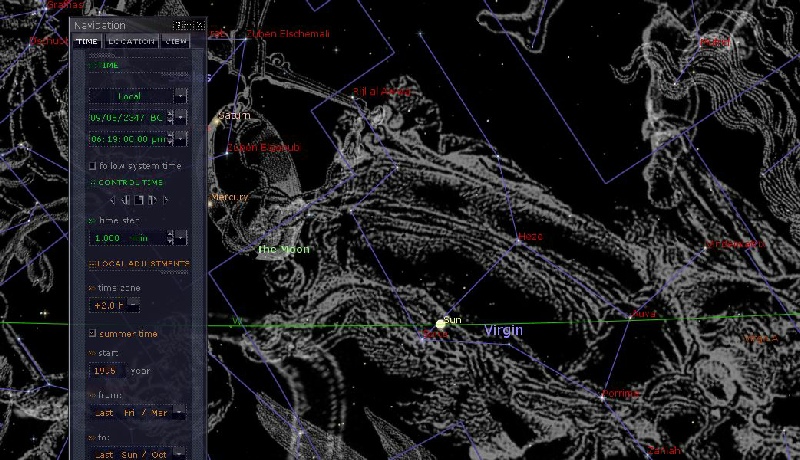Open the time step unit dropdown

click(181, 238)
